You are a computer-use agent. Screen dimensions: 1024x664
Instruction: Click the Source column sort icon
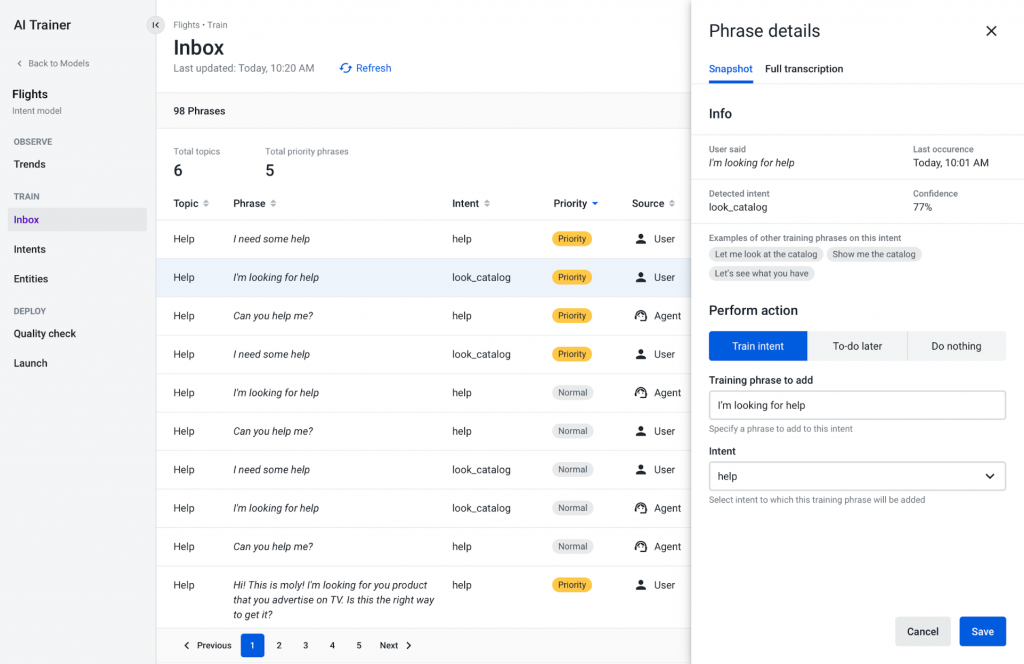coord(672,204)
